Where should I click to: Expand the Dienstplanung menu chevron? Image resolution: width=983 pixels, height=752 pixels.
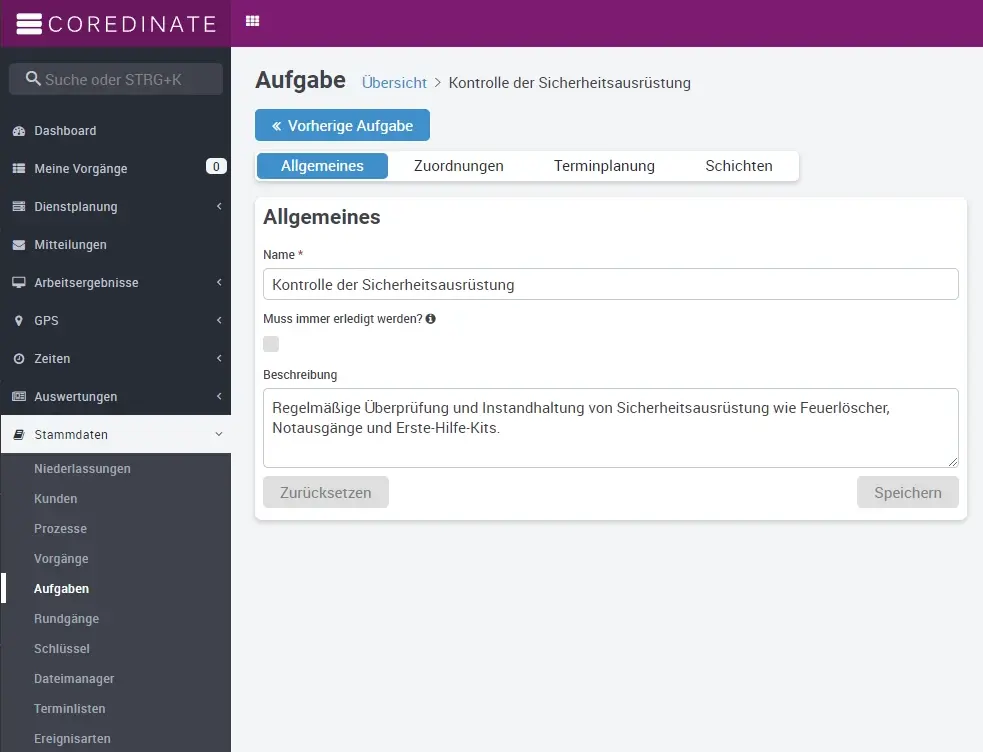tap(218, 207)
